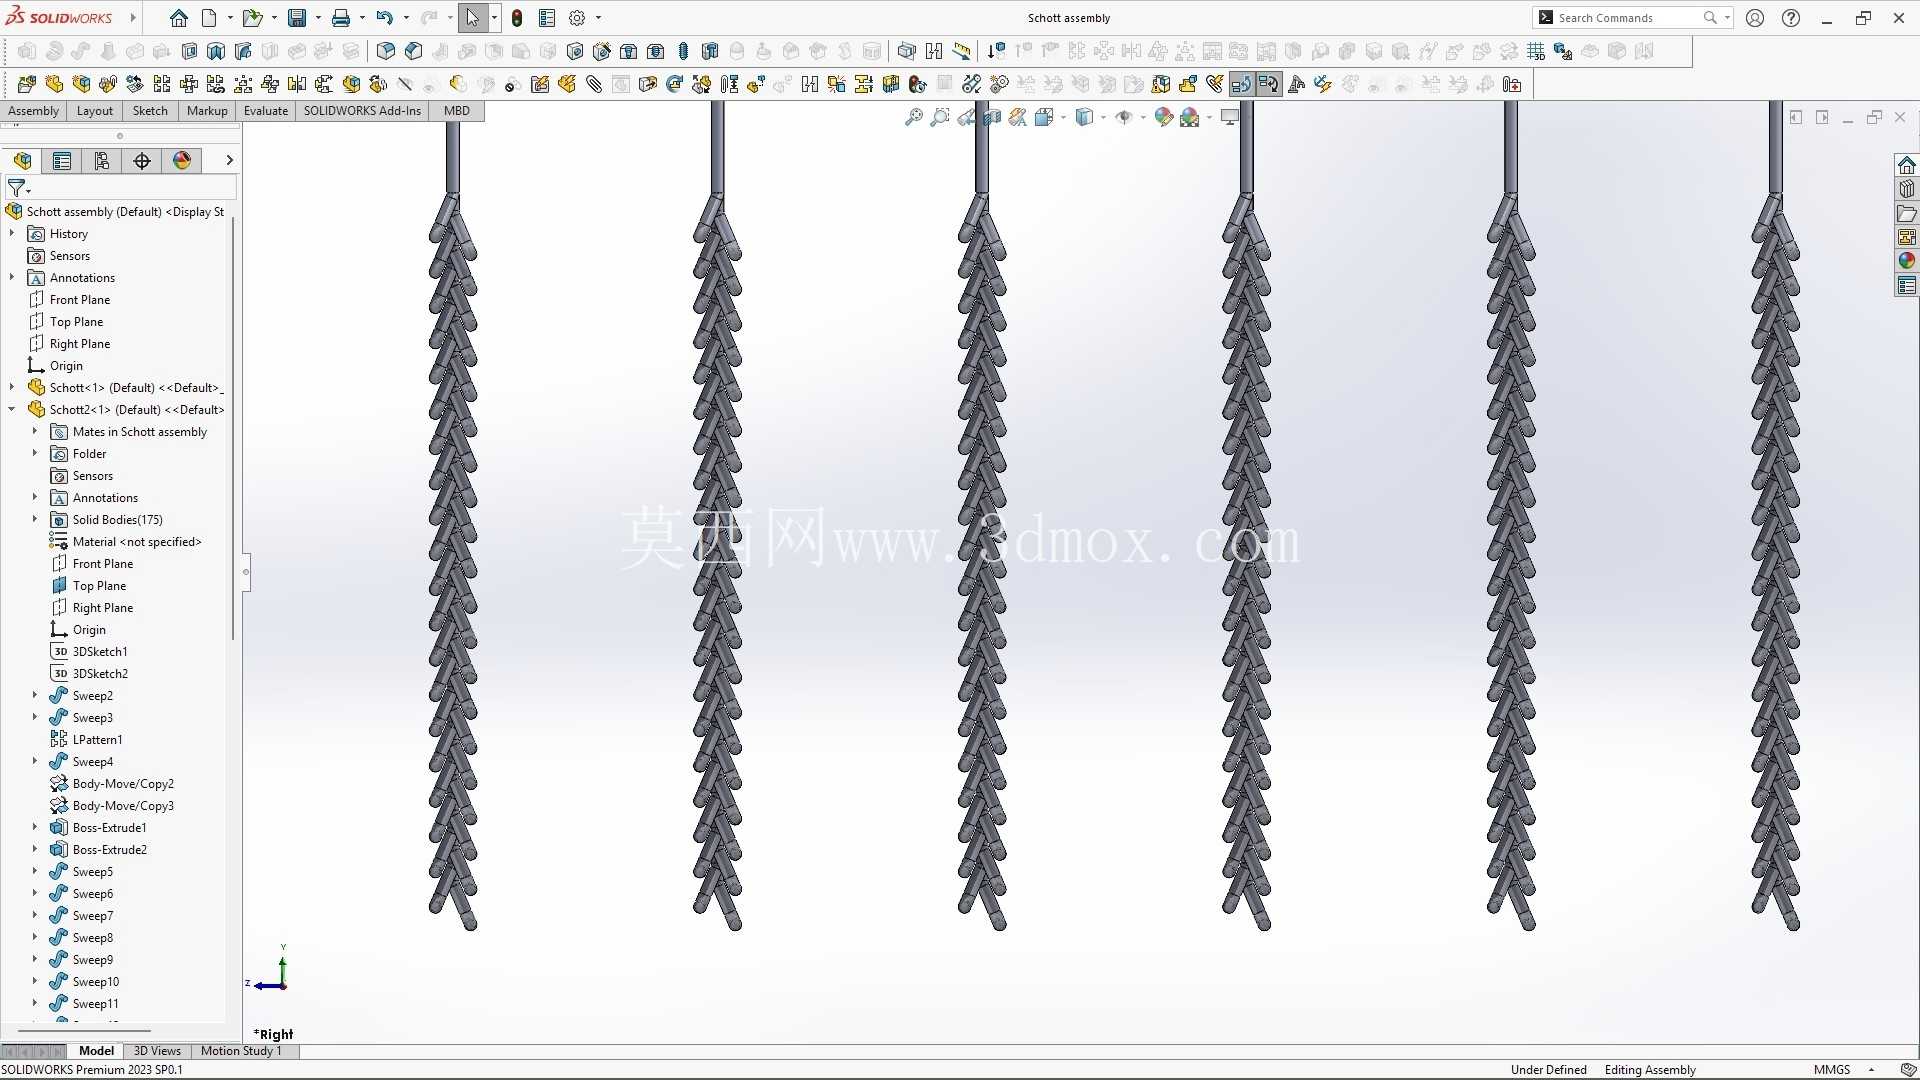Click the Section View icon

click(992, 118)
